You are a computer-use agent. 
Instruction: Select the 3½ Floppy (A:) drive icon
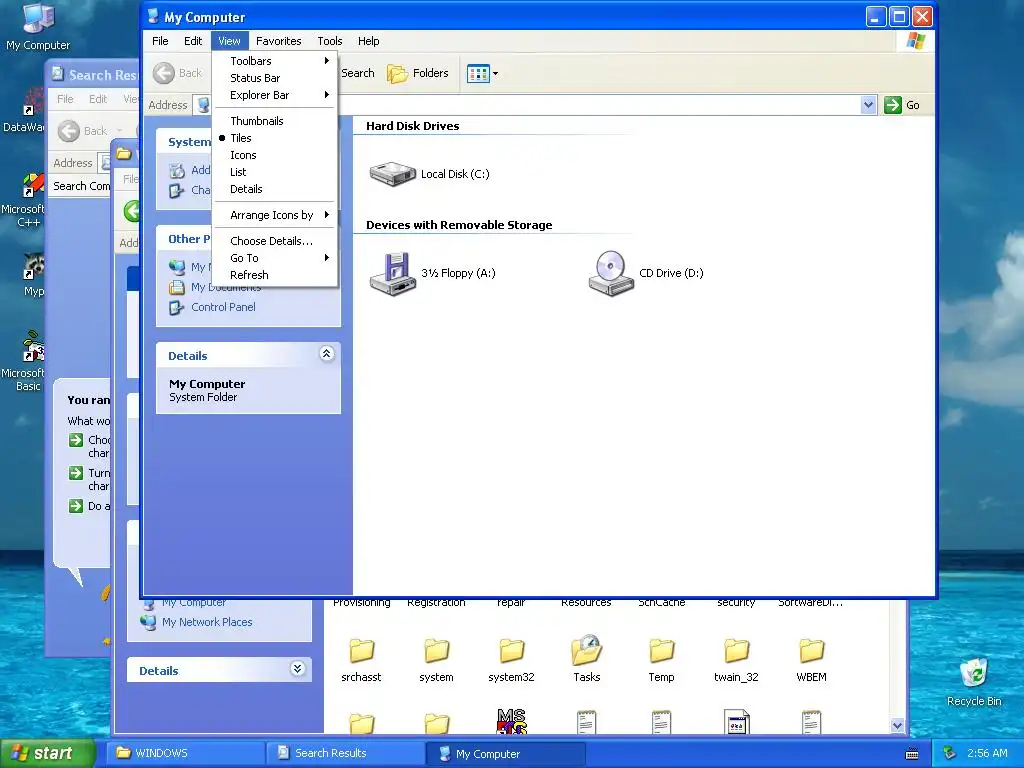click(392, 274)
